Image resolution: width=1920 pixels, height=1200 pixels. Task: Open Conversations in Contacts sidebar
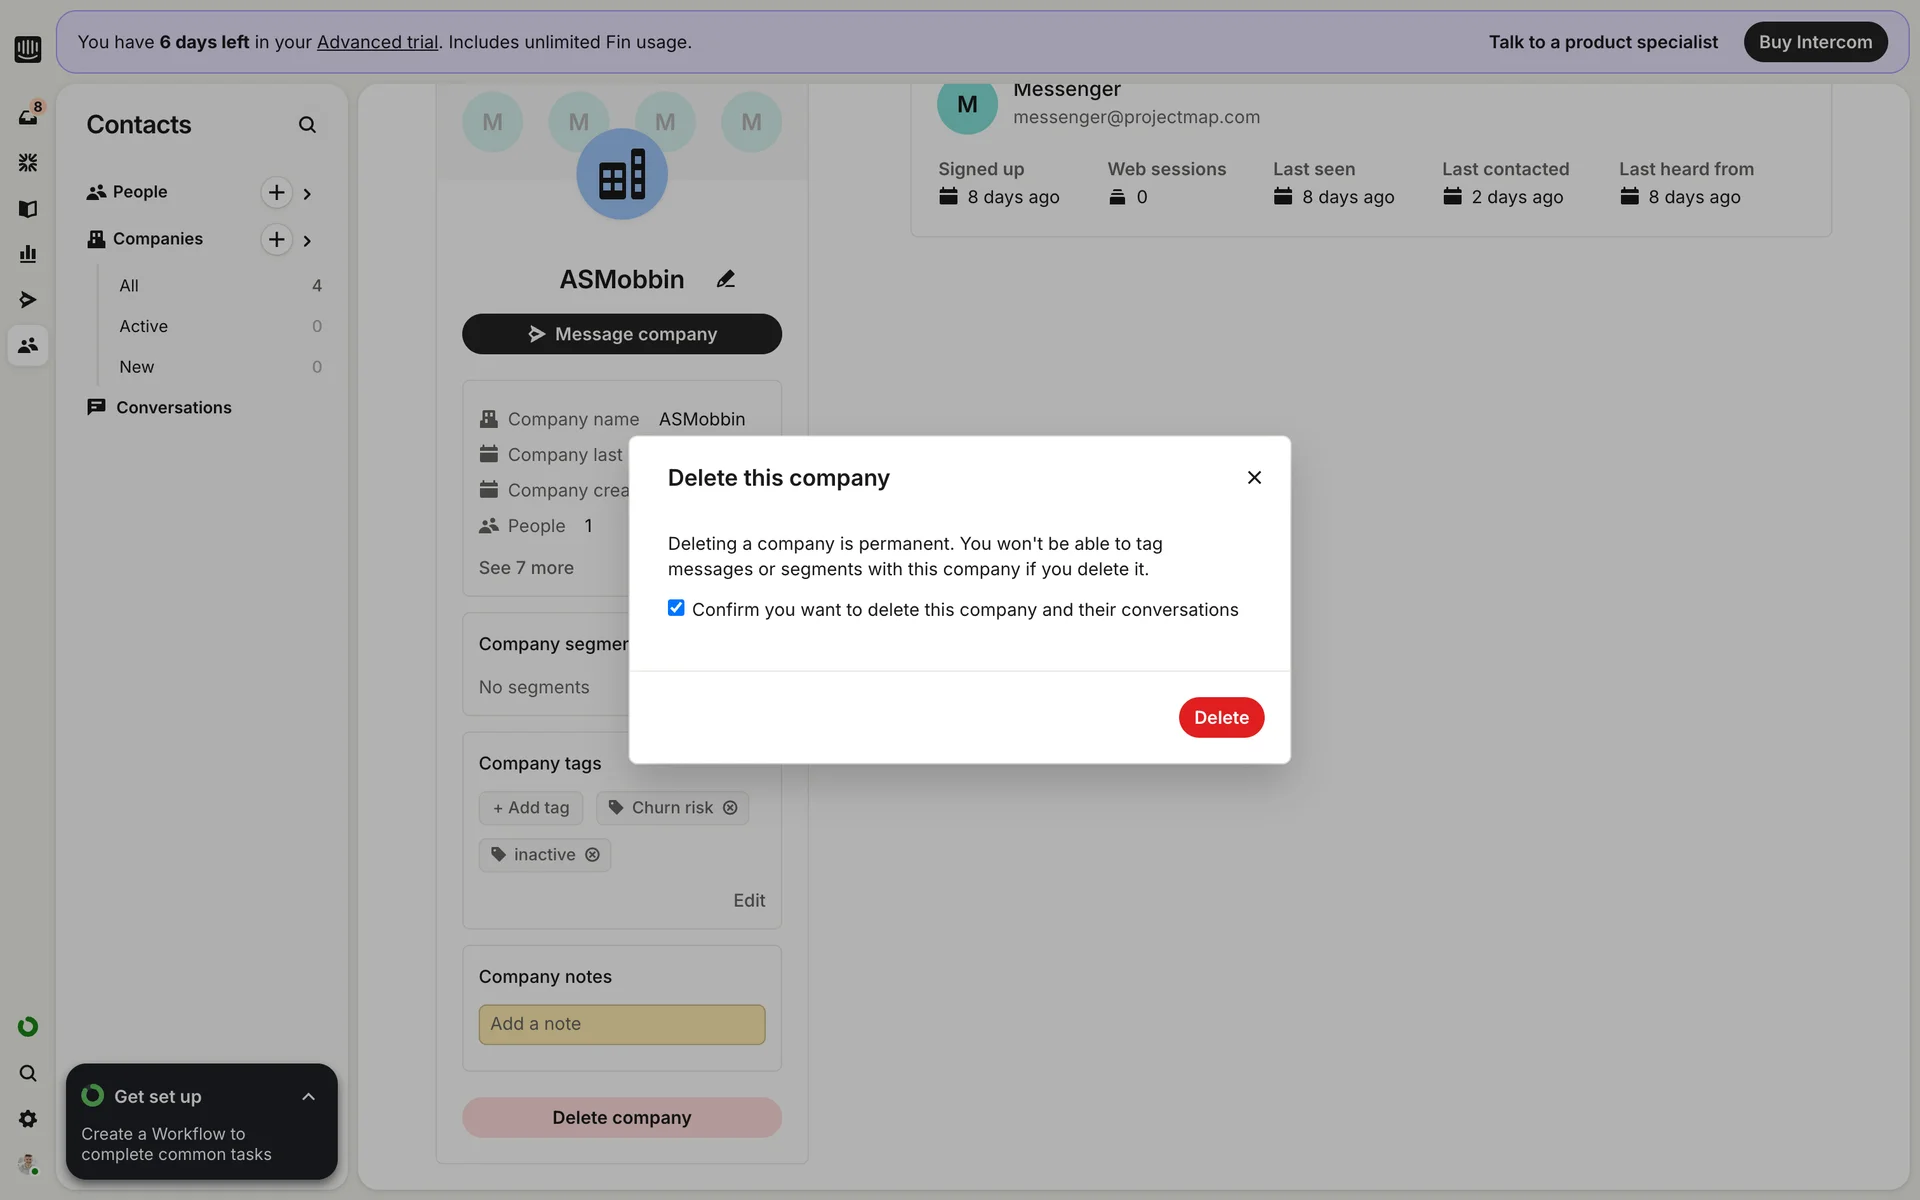173,407
